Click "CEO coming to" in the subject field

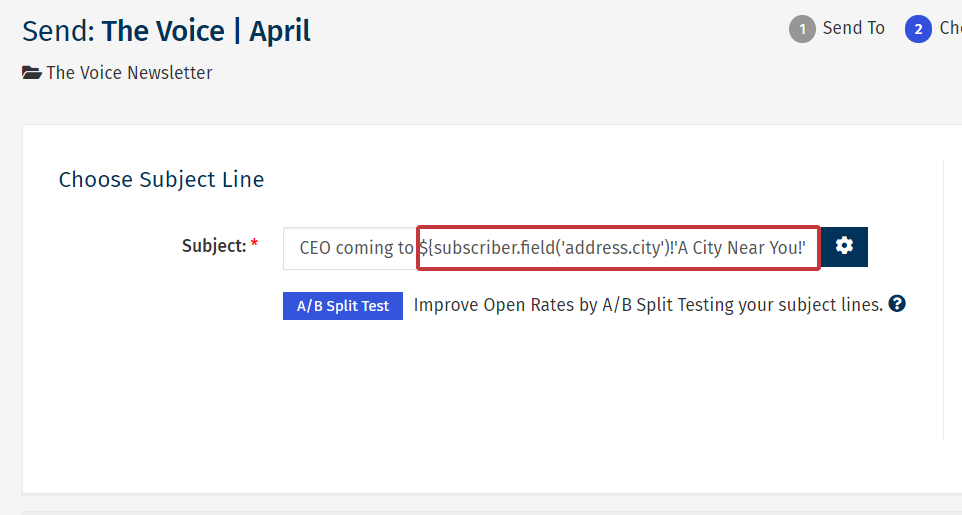356,248
